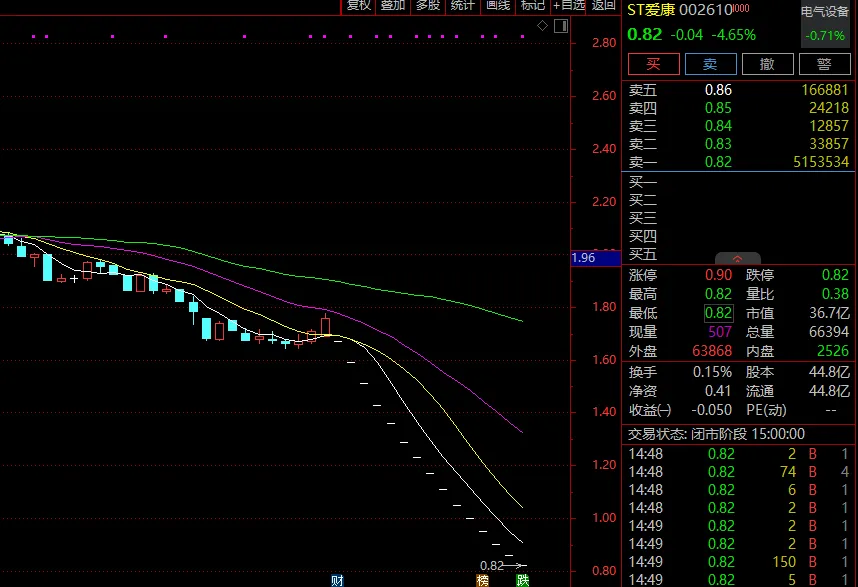Add stock via +自选 button
858x587 pixels.
569,5
